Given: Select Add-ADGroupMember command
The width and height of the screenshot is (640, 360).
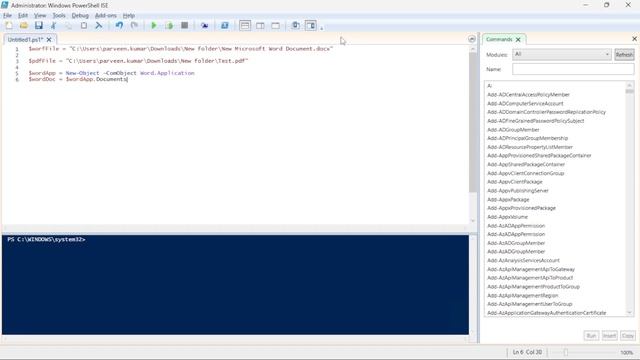Looking at the screenshot, I should pos(513,130).
